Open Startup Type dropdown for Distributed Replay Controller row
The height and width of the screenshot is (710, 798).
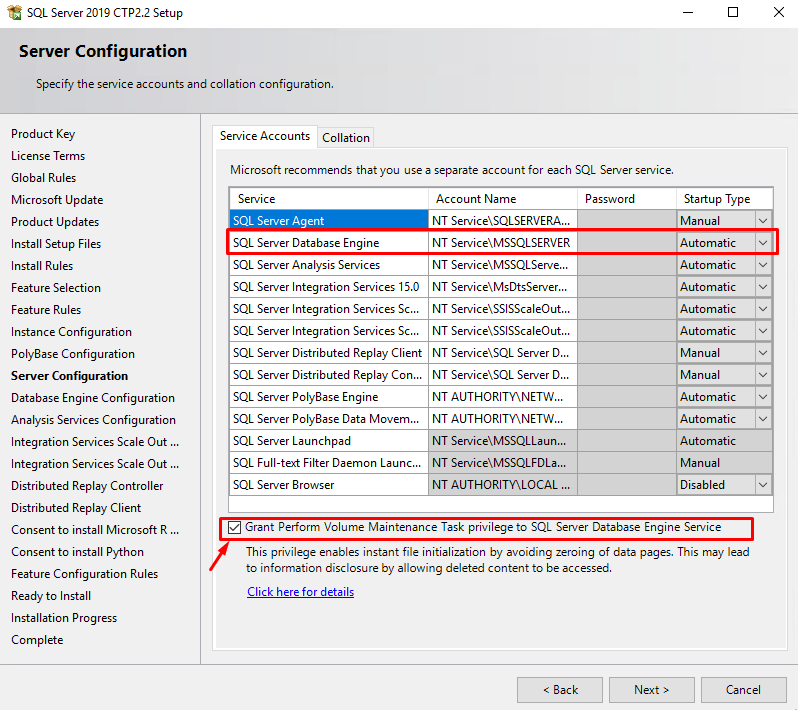[762, 375]
